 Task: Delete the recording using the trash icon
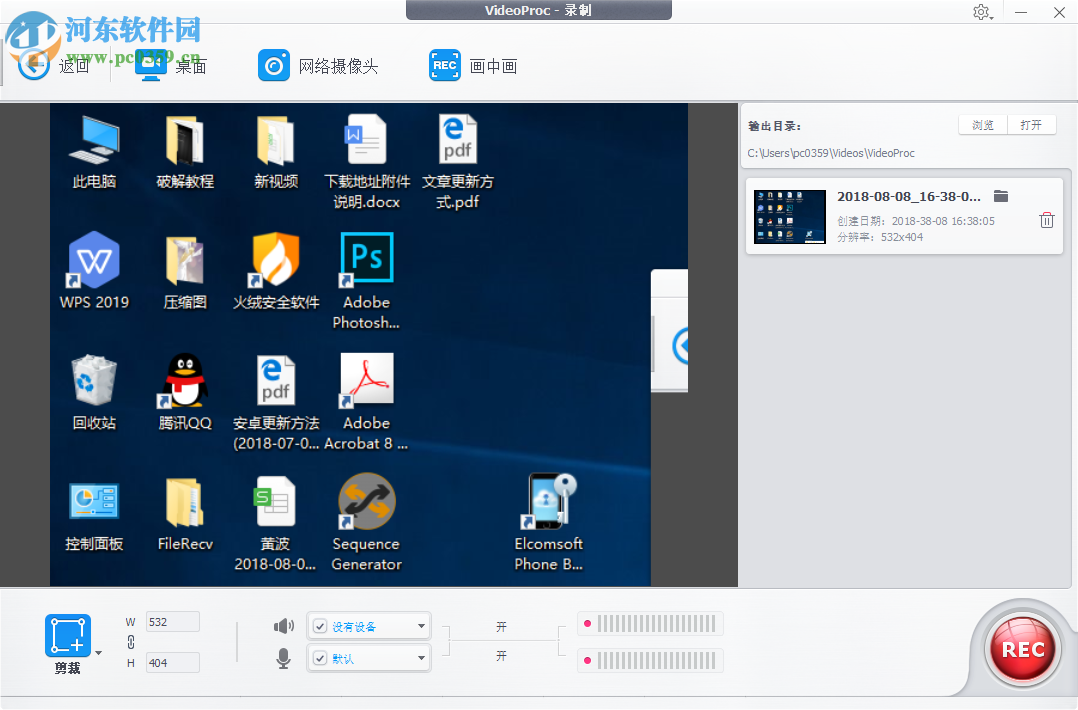[1046, 220]
